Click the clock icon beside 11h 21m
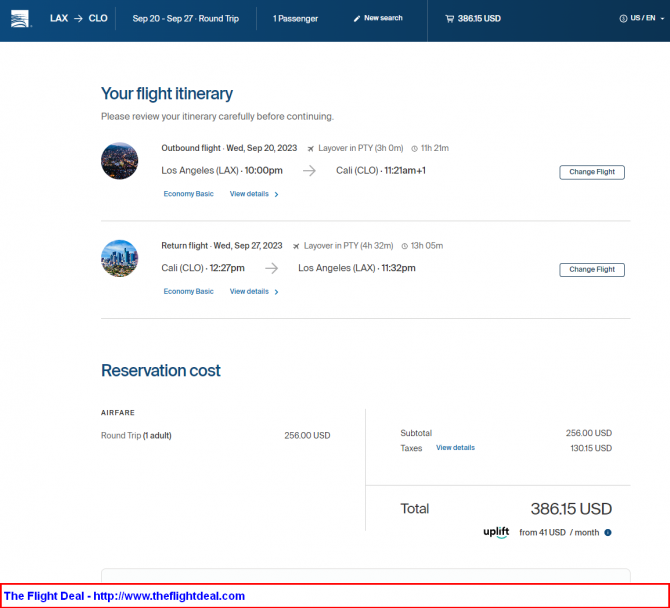The image size is (670, 608). click(414, 148)
